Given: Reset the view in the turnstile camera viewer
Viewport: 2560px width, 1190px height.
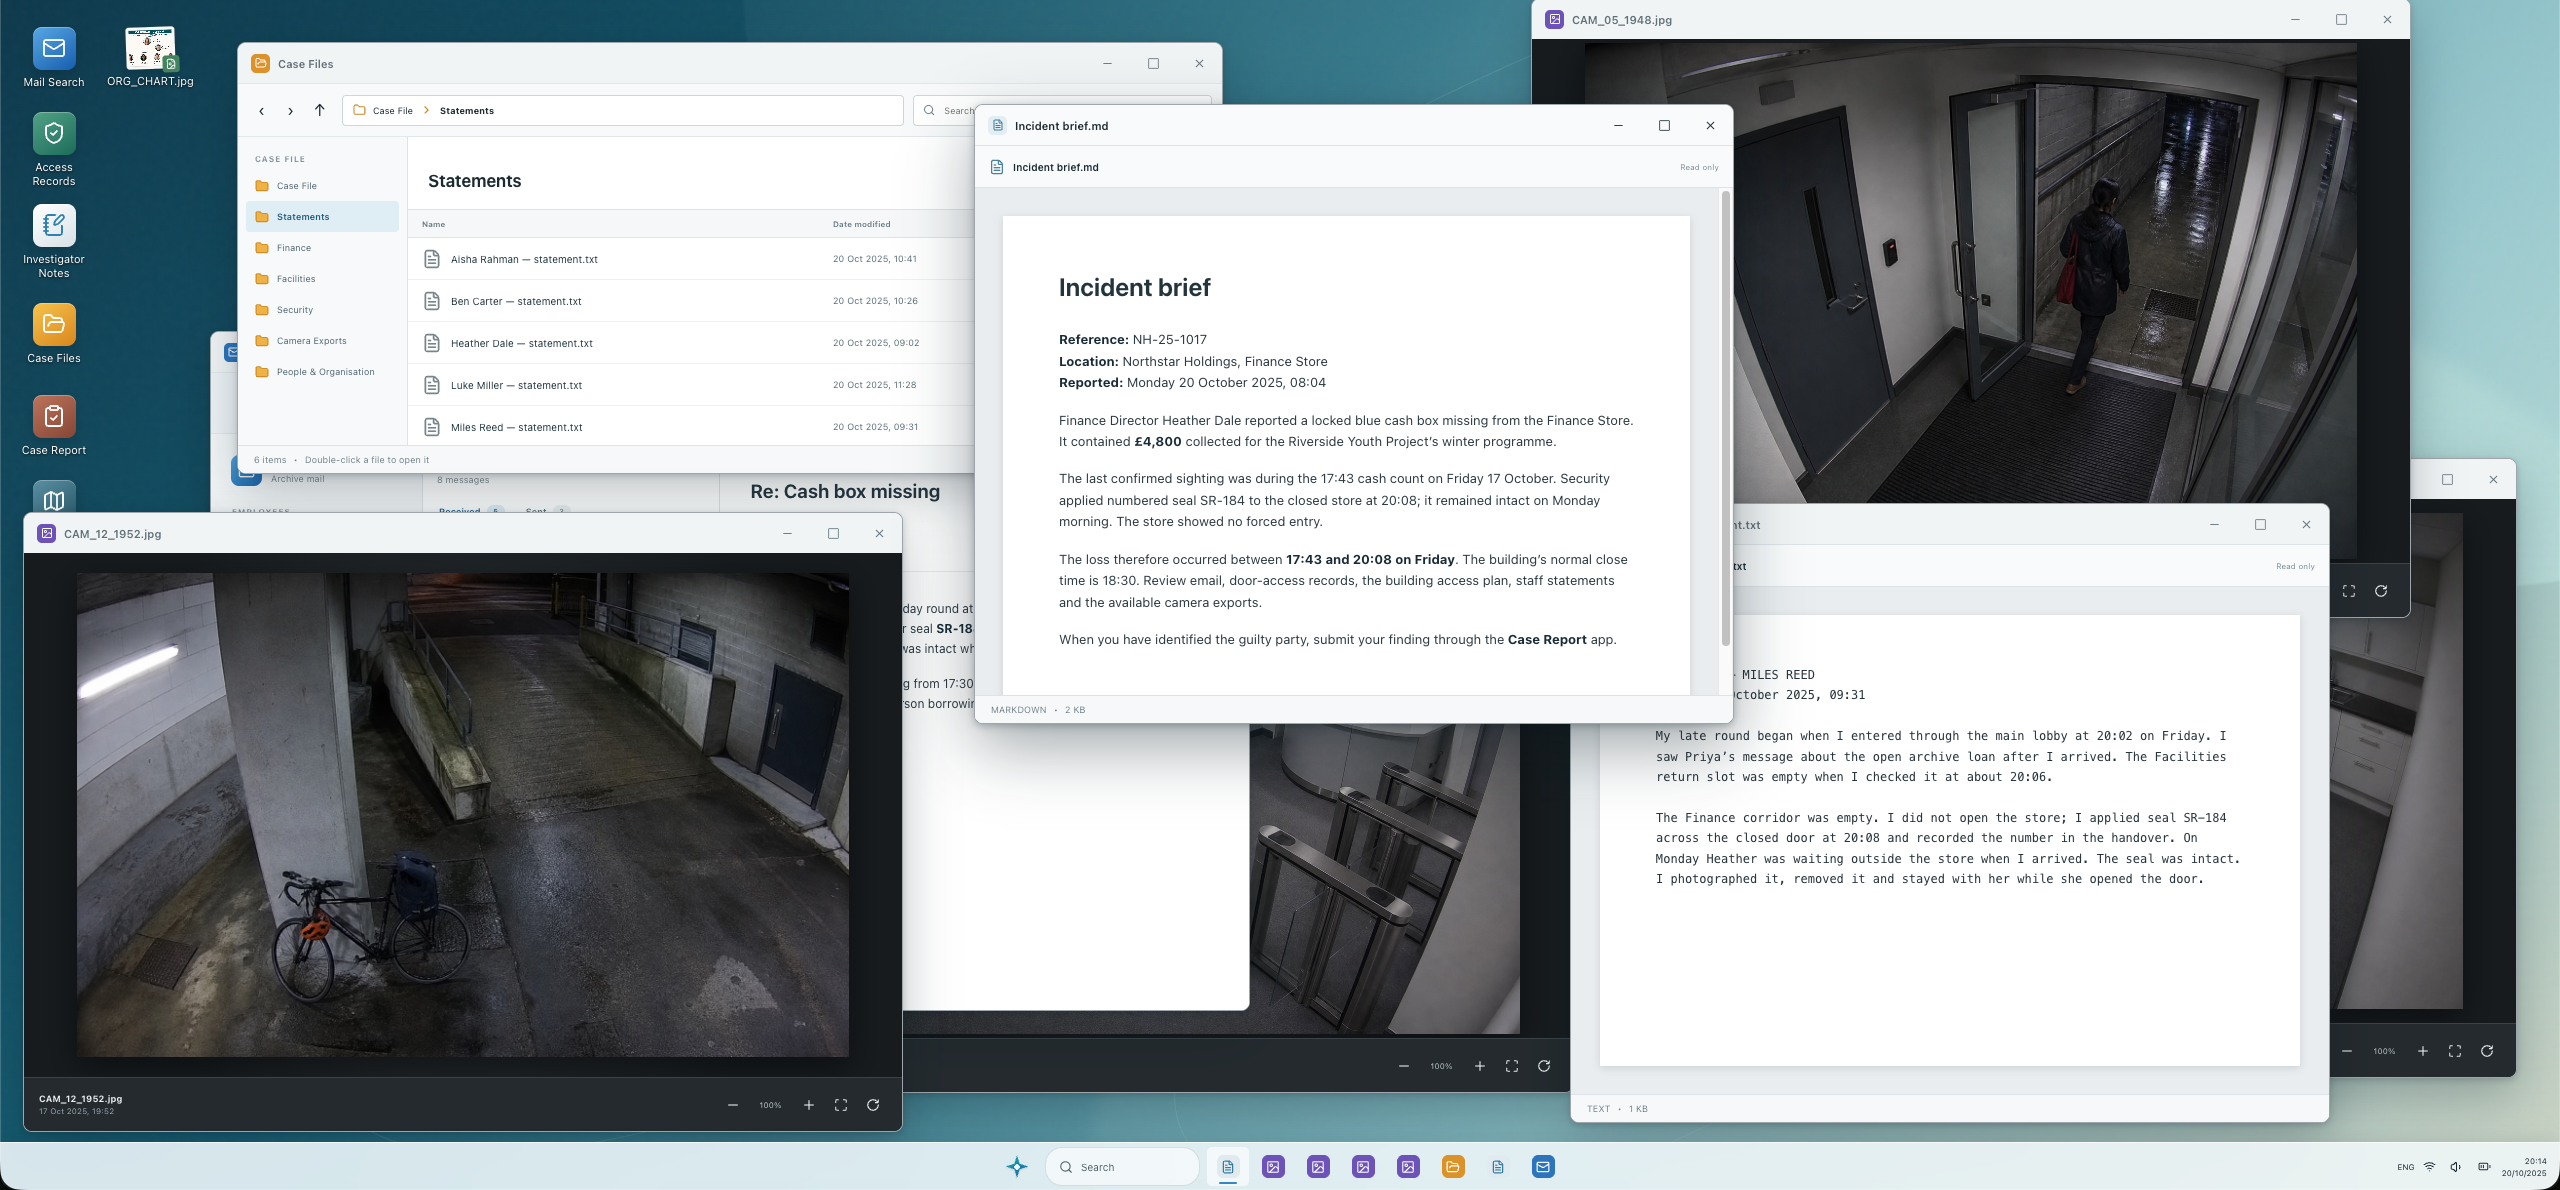Looking at the screenshot, I should [x=1544, y=1066].
